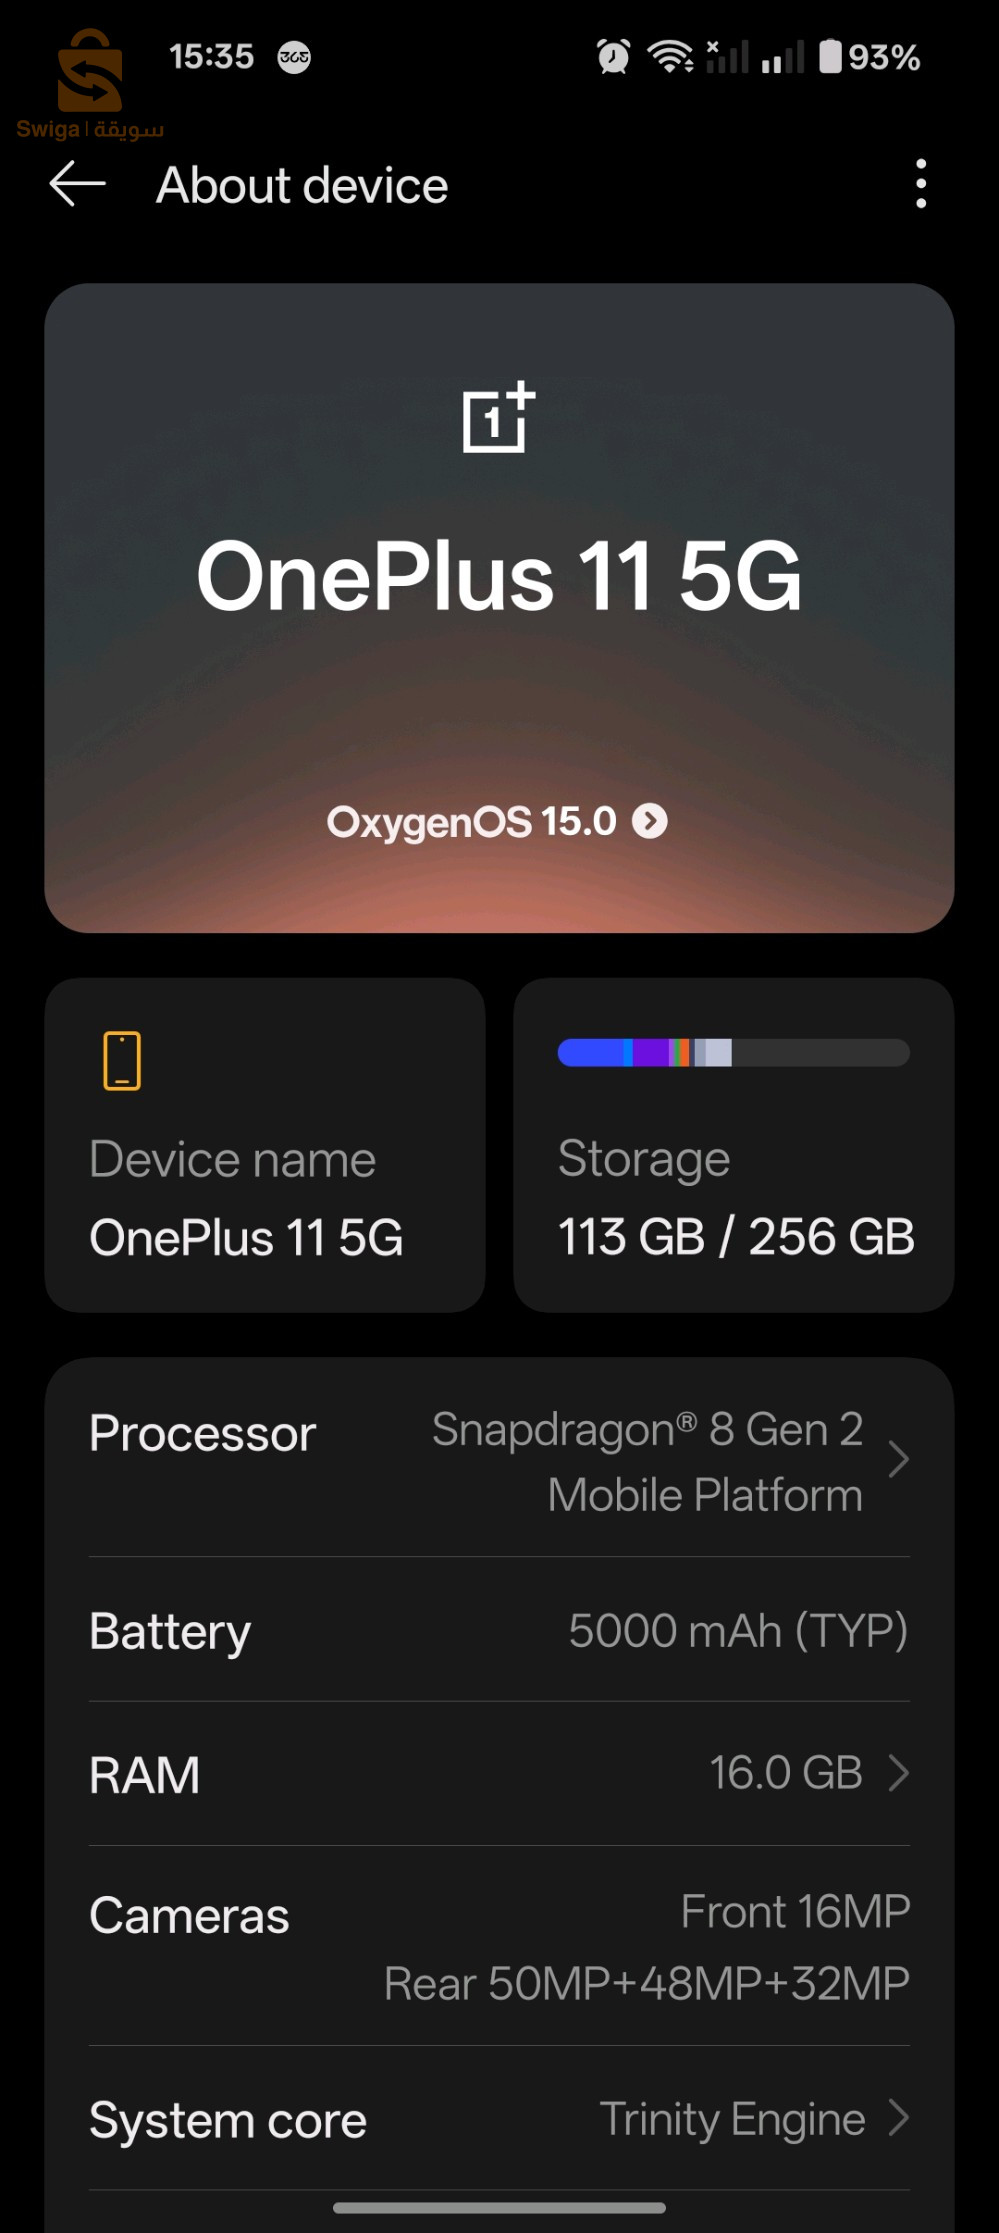
Task: Tap the Wi-Fi status bar icon
Action: 670,57
